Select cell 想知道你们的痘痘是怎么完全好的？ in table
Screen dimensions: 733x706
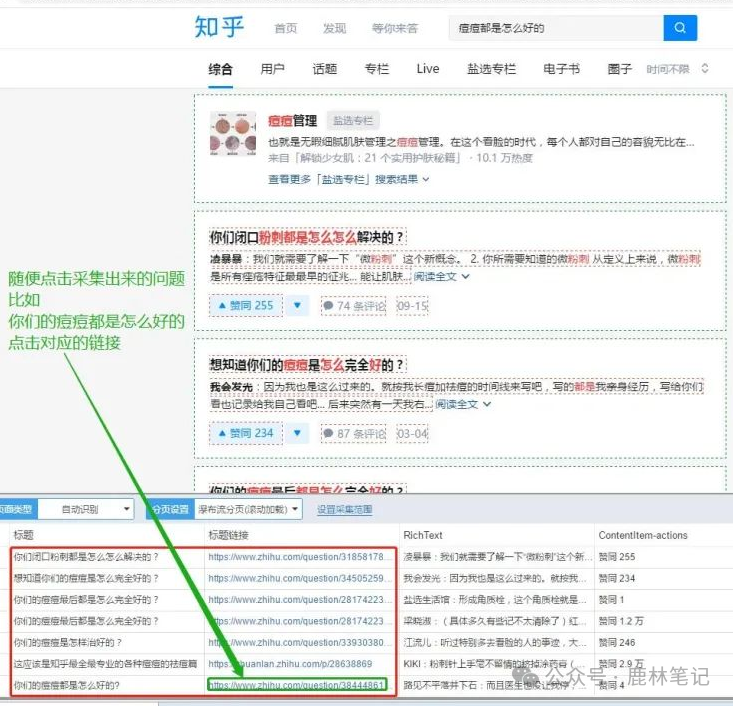(x=107, y=578)
